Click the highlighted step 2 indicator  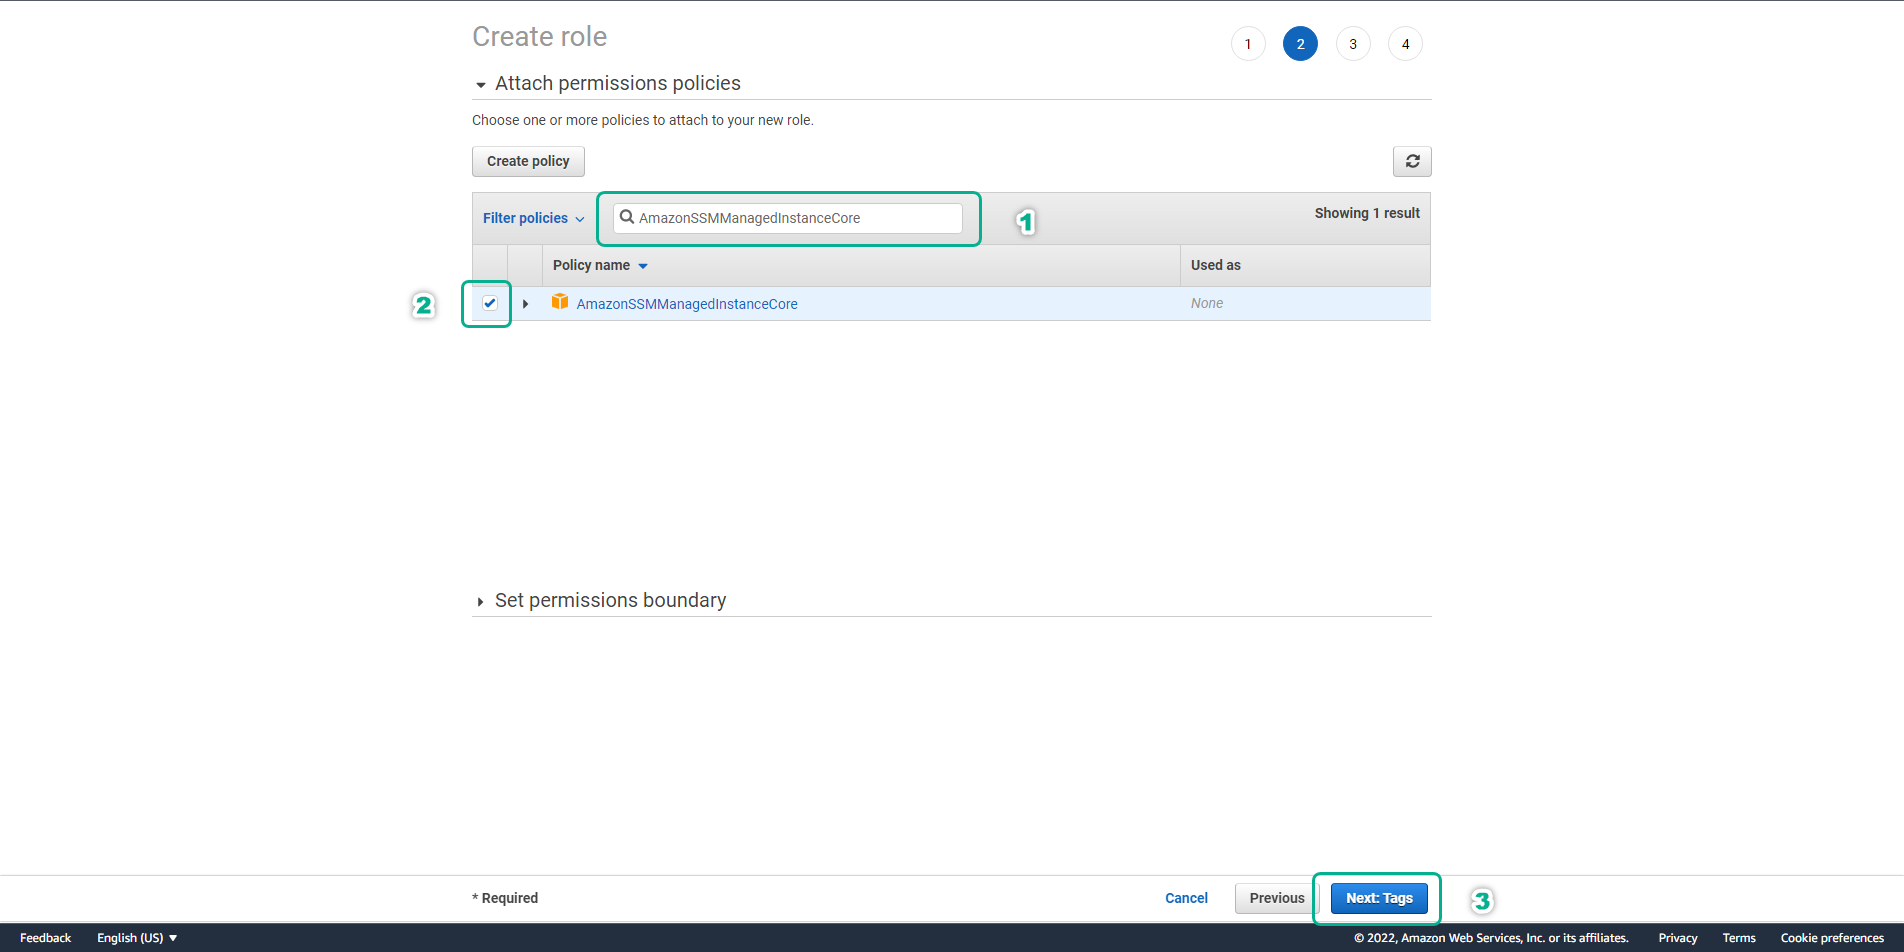coord(1300,44)
